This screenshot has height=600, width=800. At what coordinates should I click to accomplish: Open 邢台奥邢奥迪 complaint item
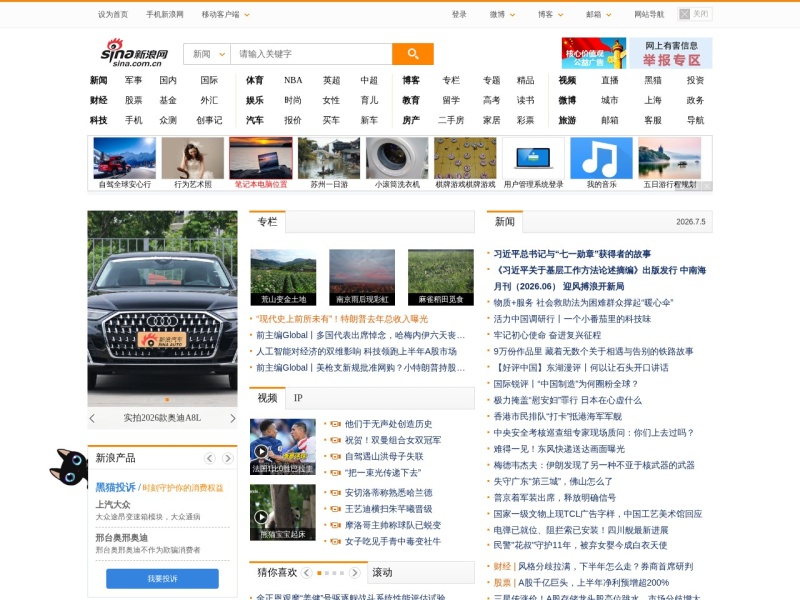(x=121, y=538)
